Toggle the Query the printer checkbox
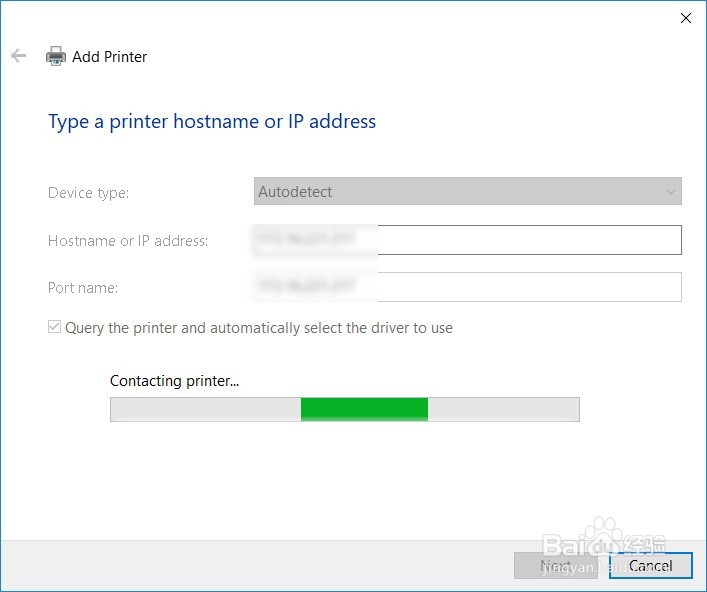The width and height of the screenshot is (707, 592). [55, 328]
